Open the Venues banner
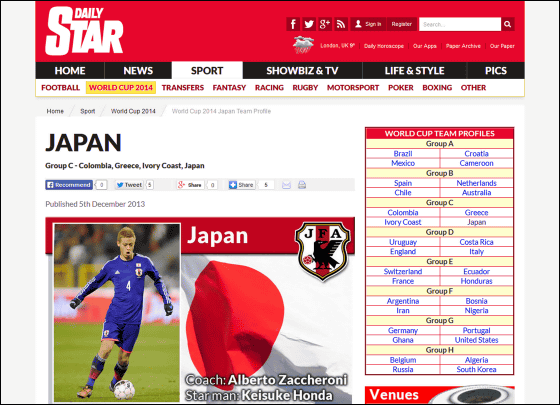 (440, 395)
